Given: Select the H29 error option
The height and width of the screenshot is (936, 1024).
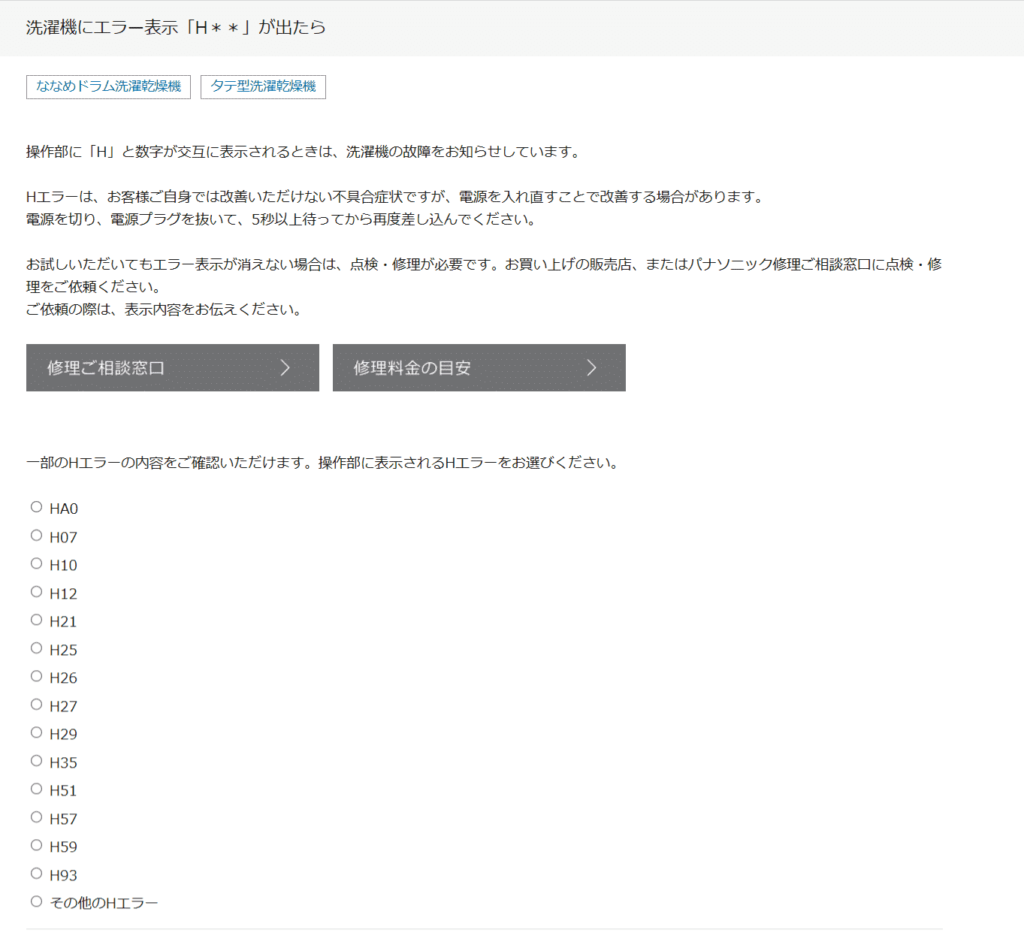Looking at the screenshot, I should [37, 732].
